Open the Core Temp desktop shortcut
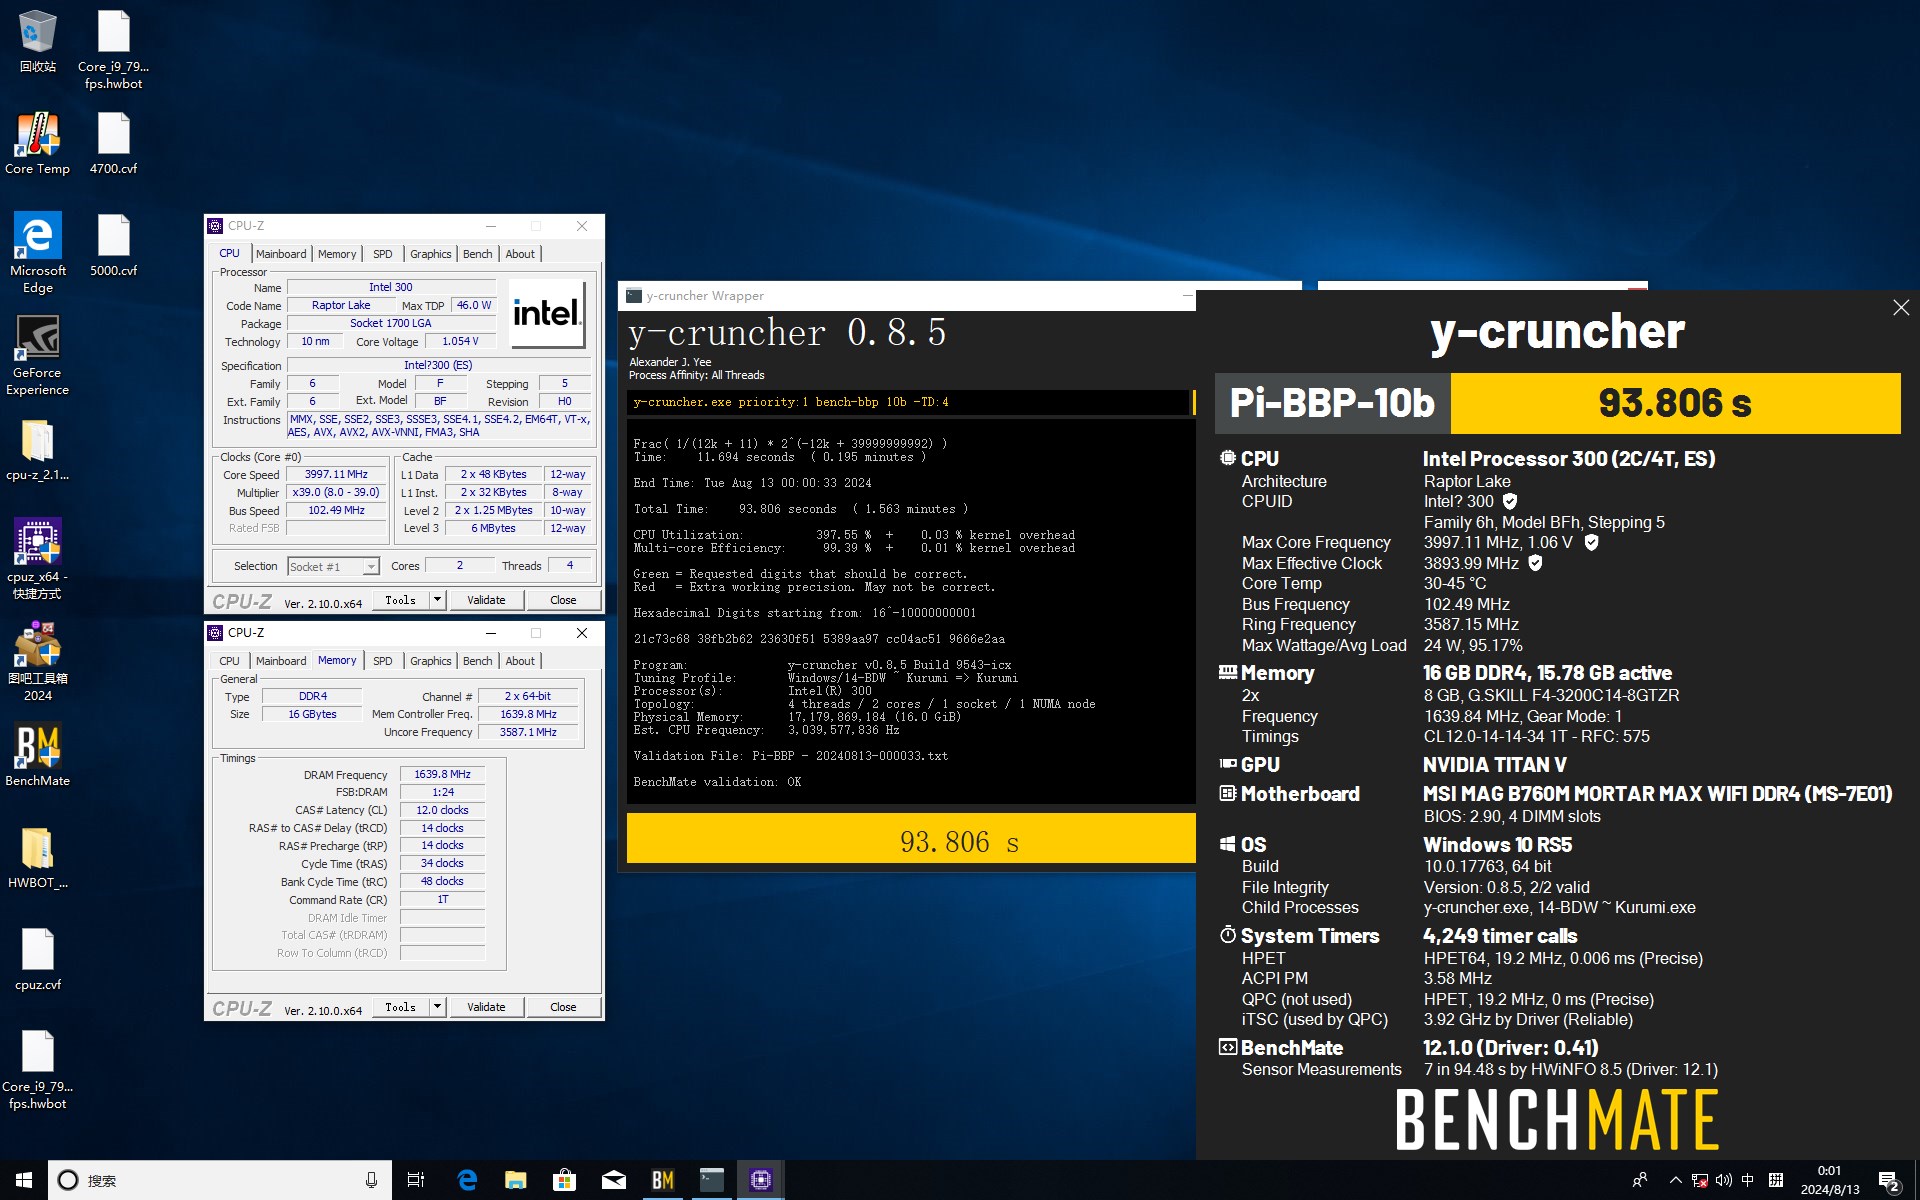Viewport: 1920px width, 1200px height. (37, 143)
